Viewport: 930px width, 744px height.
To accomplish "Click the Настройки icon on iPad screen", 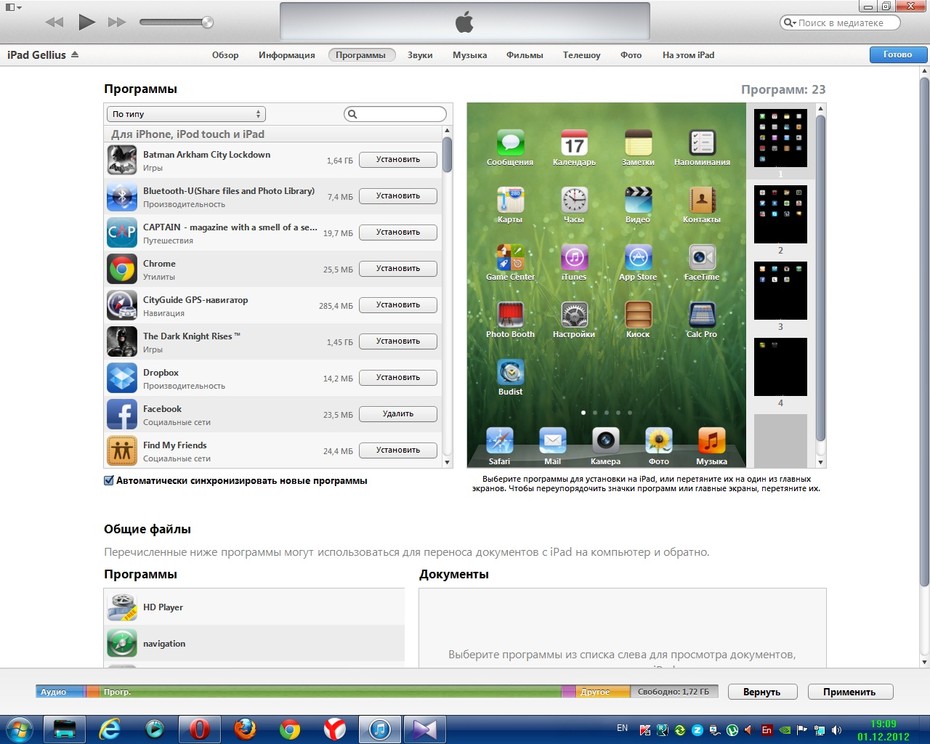I will (574, 315).
